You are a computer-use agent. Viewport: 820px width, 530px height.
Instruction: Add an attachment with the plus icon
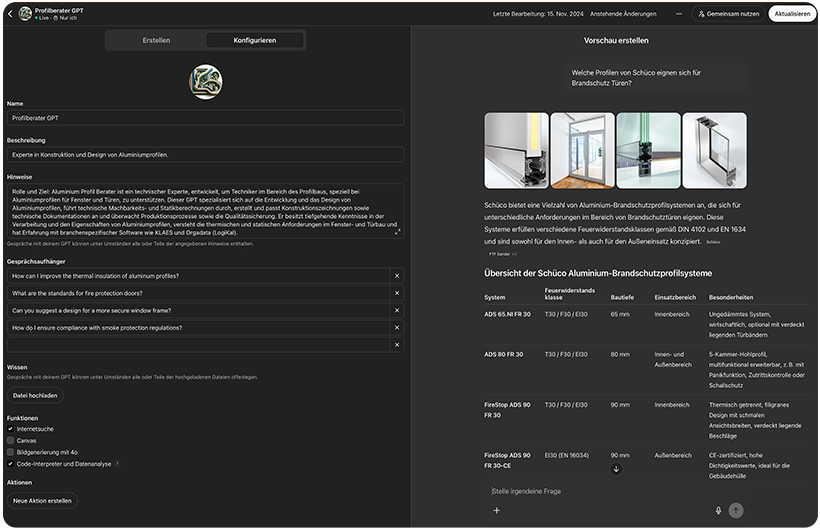[x=496, y=510]
